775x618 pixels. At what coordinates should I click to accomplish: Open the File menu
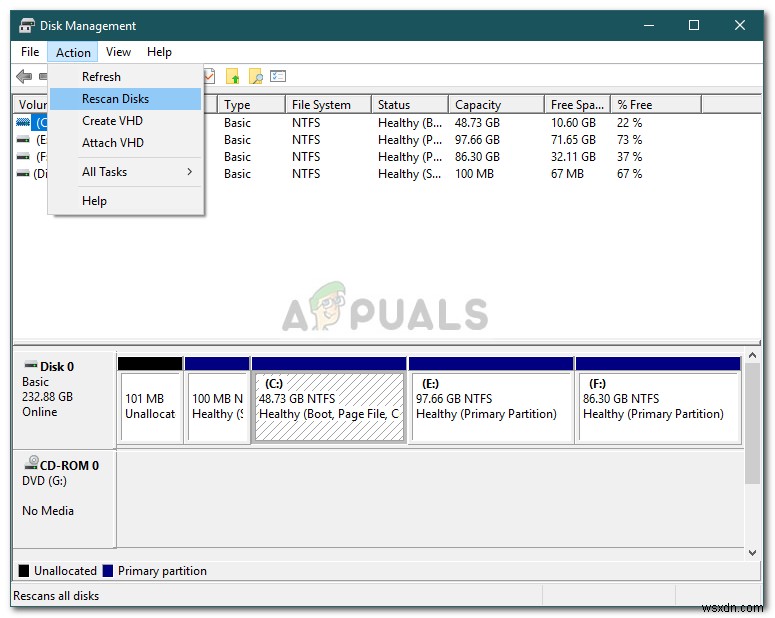pyautogui.click(x=30, y=52)
